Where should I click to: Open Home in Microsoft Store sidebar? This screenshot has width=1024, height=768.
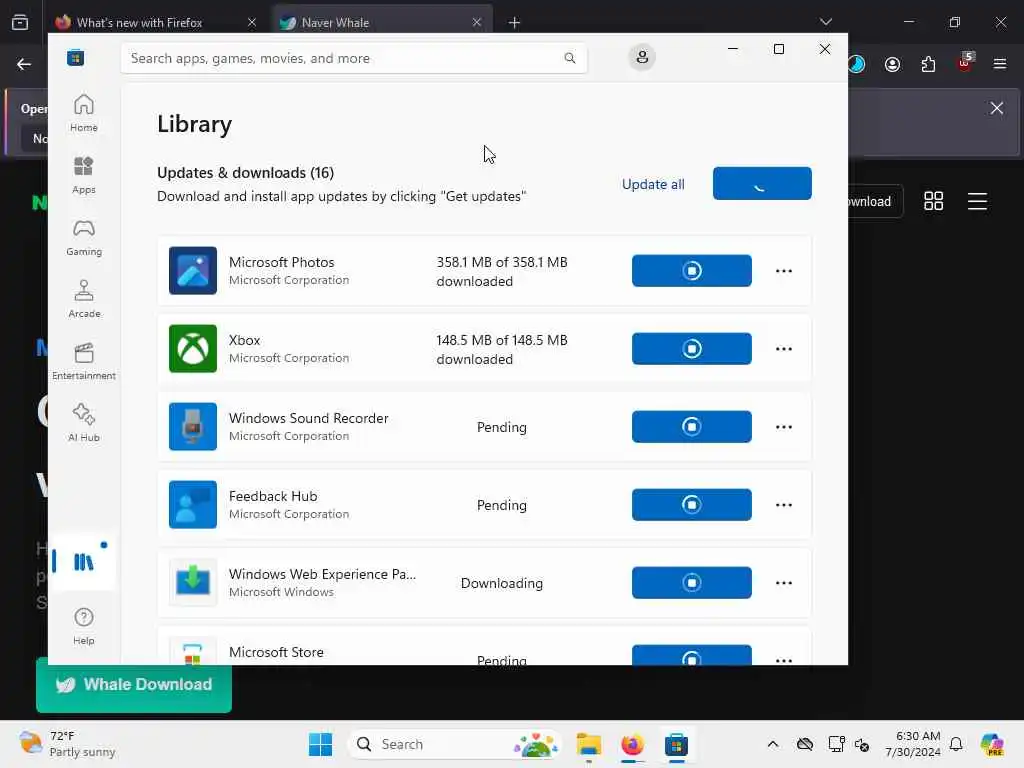(x=84, y=113)
